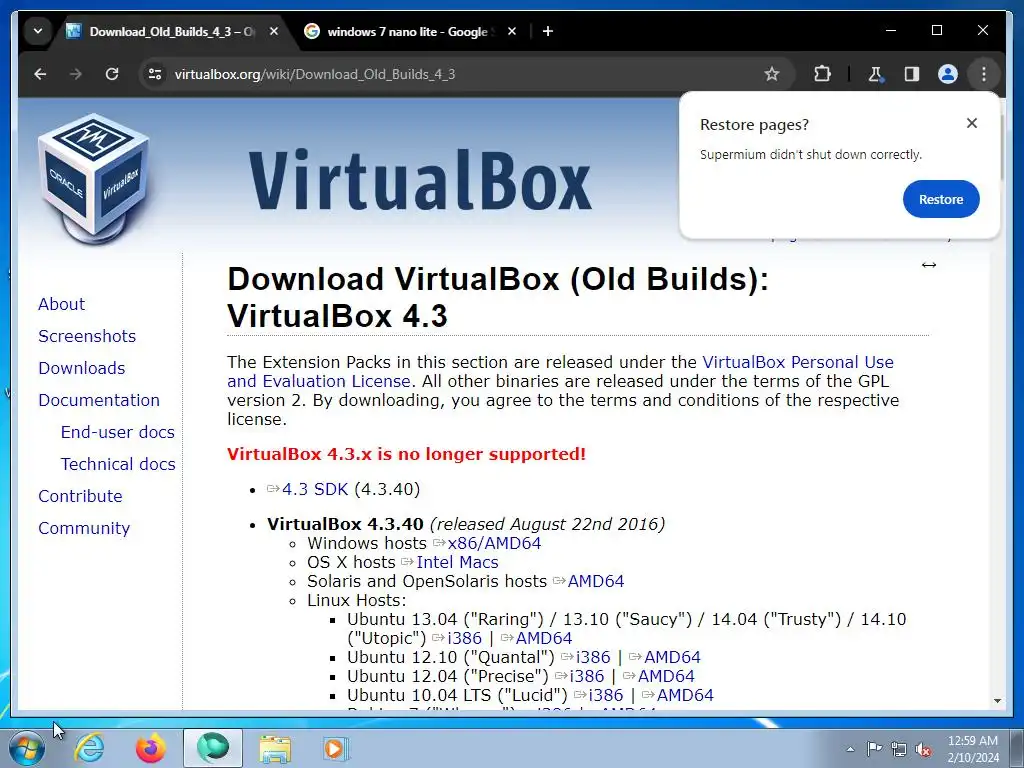The height and width of the screenshot is (768, 1024).
Task: Open the profile avatar menu
Action: coord(948,74)
